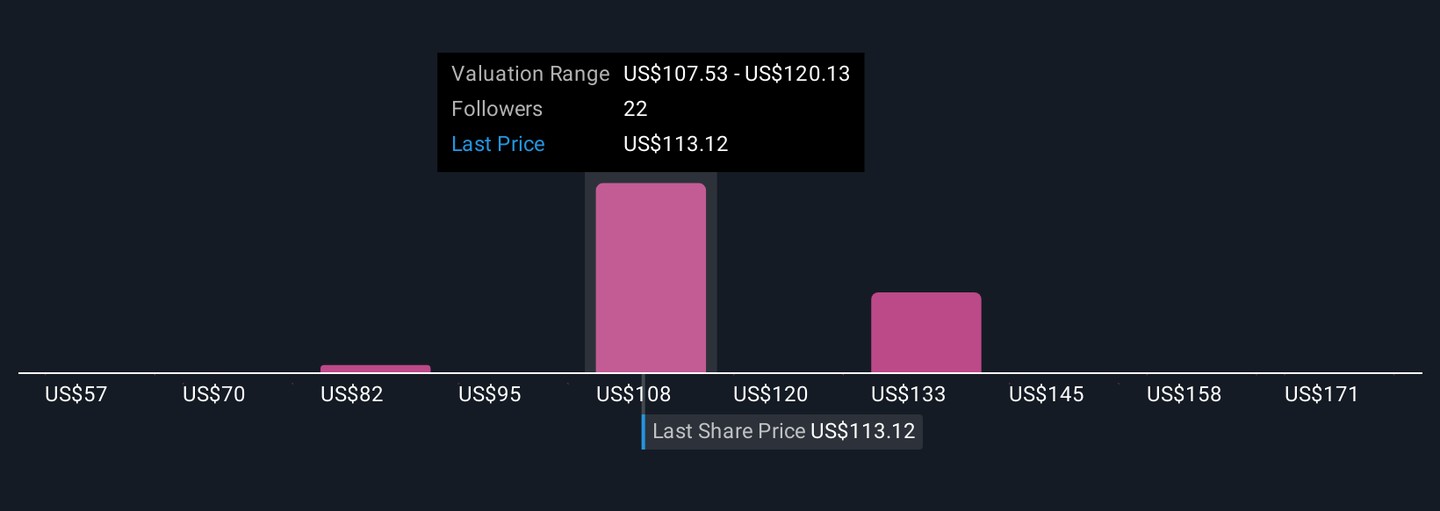1440x511 pixels.
Task: Click the US$145 axis label
Action: (x=1046, y=394)
